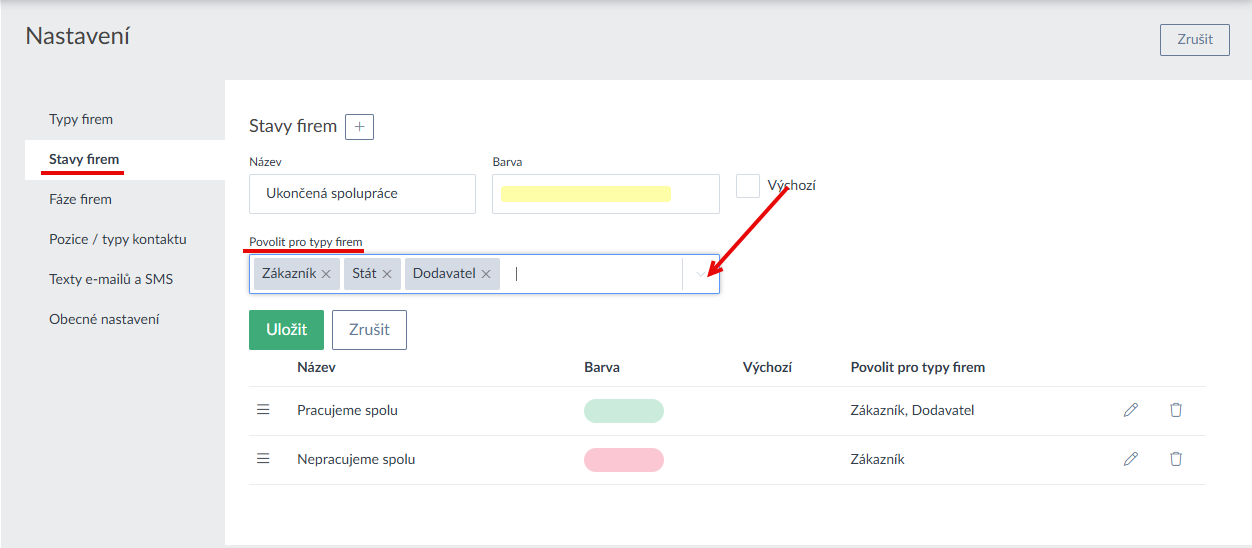This screenshot has width=1252, height=548.
Task: Select Texty e-mailů a SMS
Action: click(111, 279)
